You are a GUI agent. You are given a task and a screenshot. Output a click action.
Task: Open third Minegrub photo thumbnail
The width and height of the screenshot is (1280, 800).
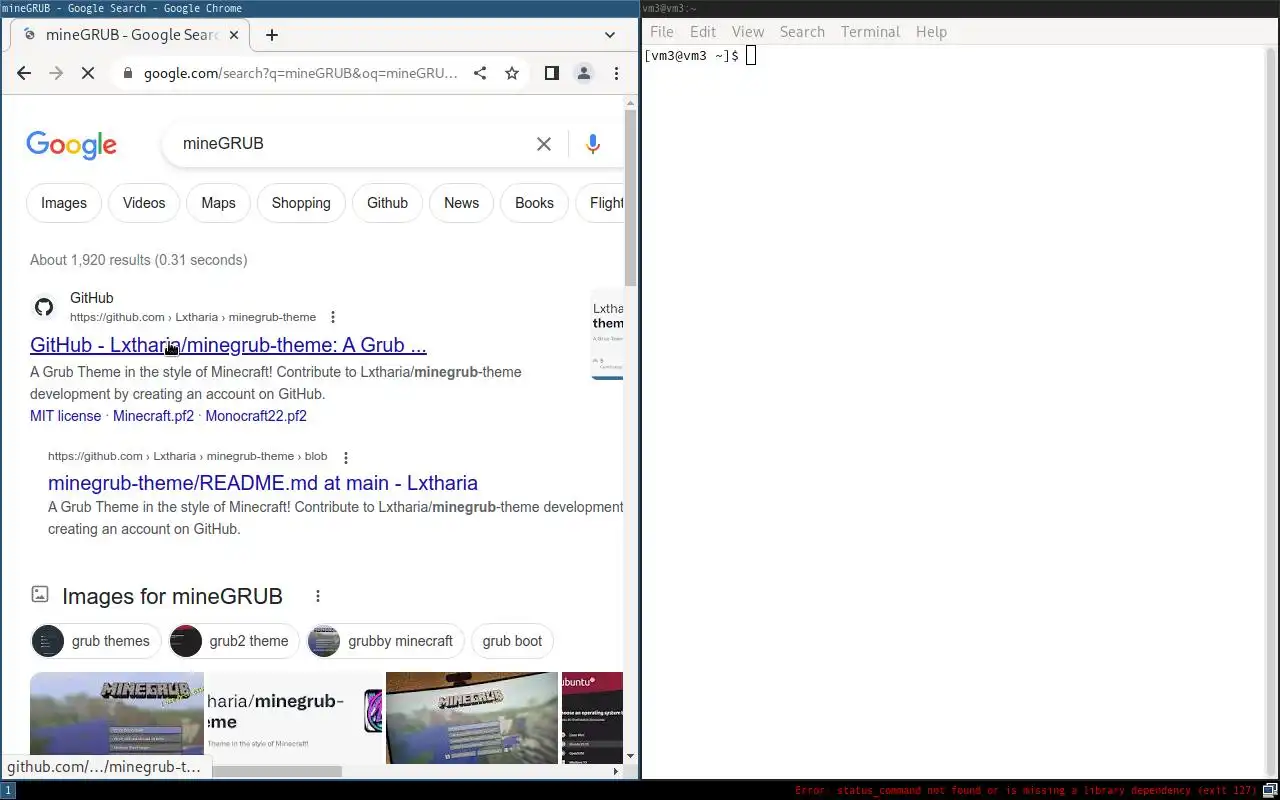click(472, 717)
